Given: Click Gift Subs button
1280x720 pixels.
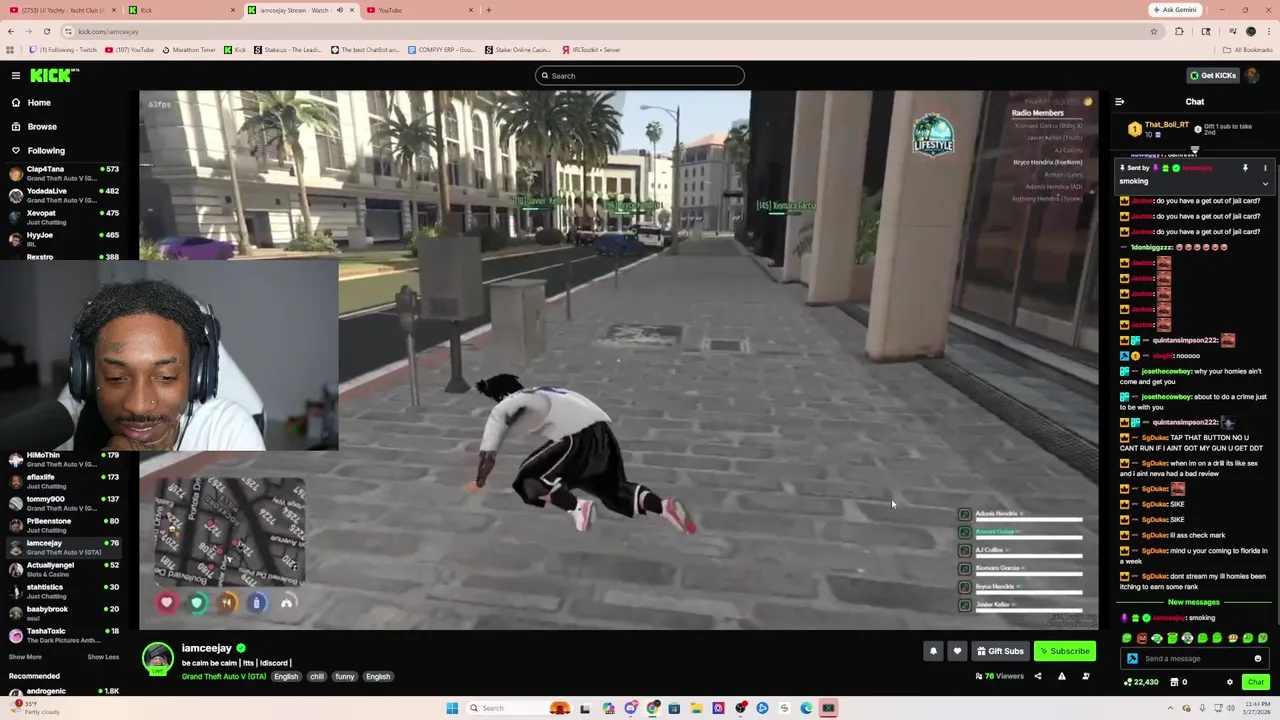Looking at the screenshot, I should 1000,651.
